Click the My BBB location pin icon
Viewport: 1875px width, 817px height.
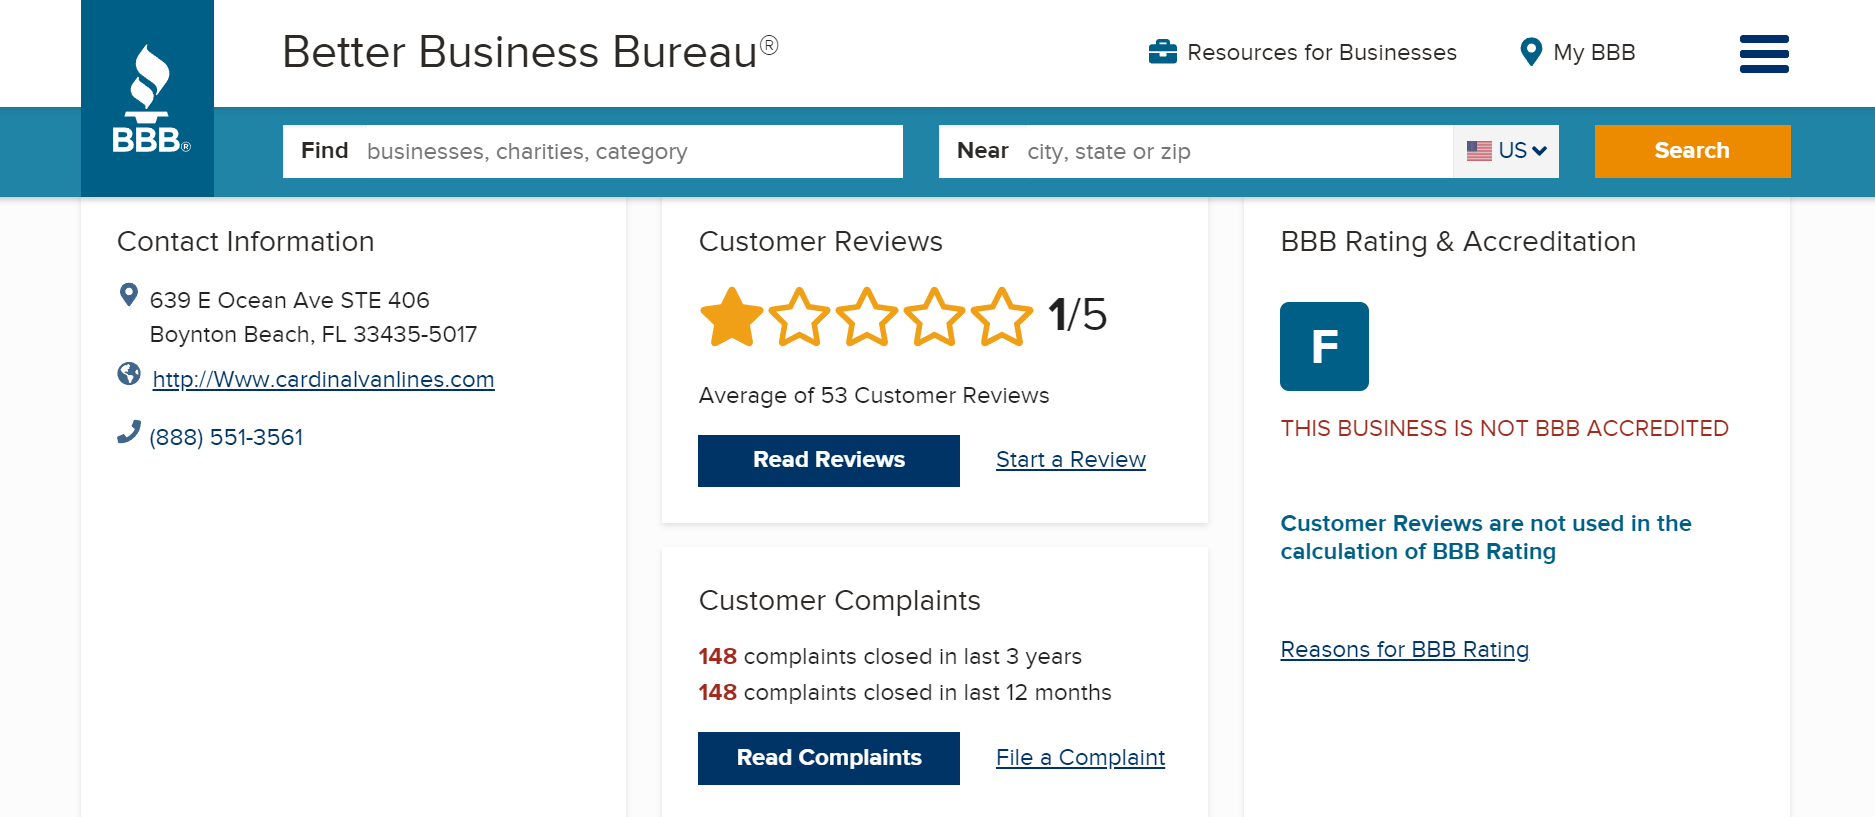coord(1530,52)
